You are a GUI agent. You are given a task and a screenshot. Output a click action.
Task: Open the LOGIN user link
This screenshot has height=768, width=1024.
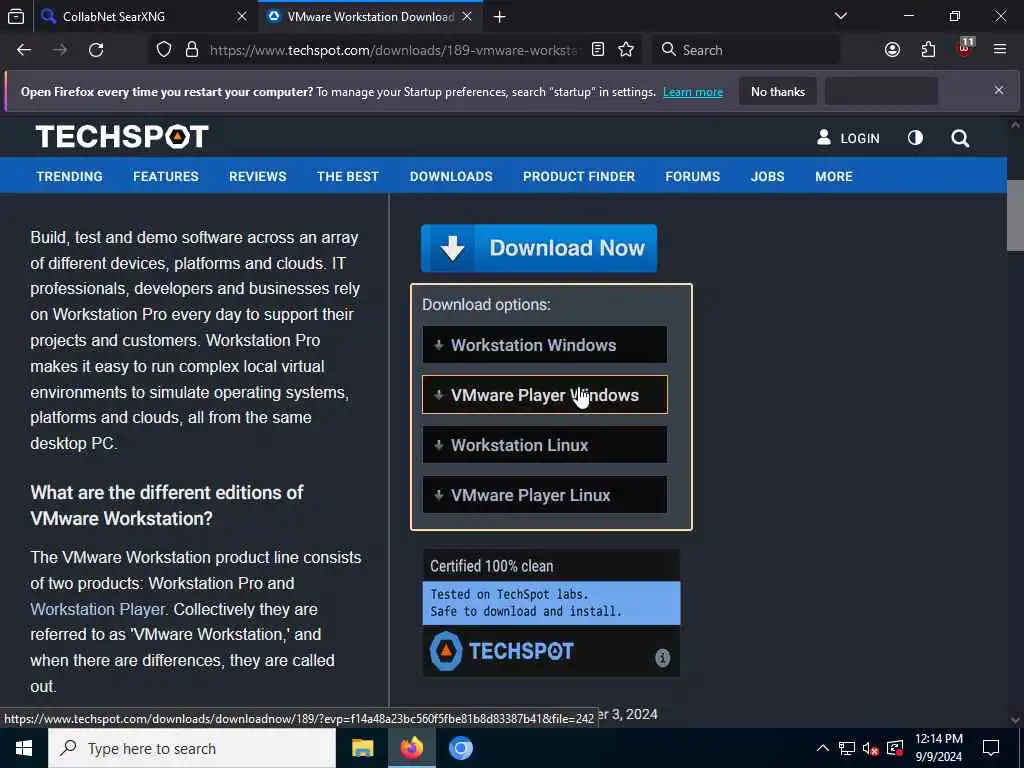[848, 138]
